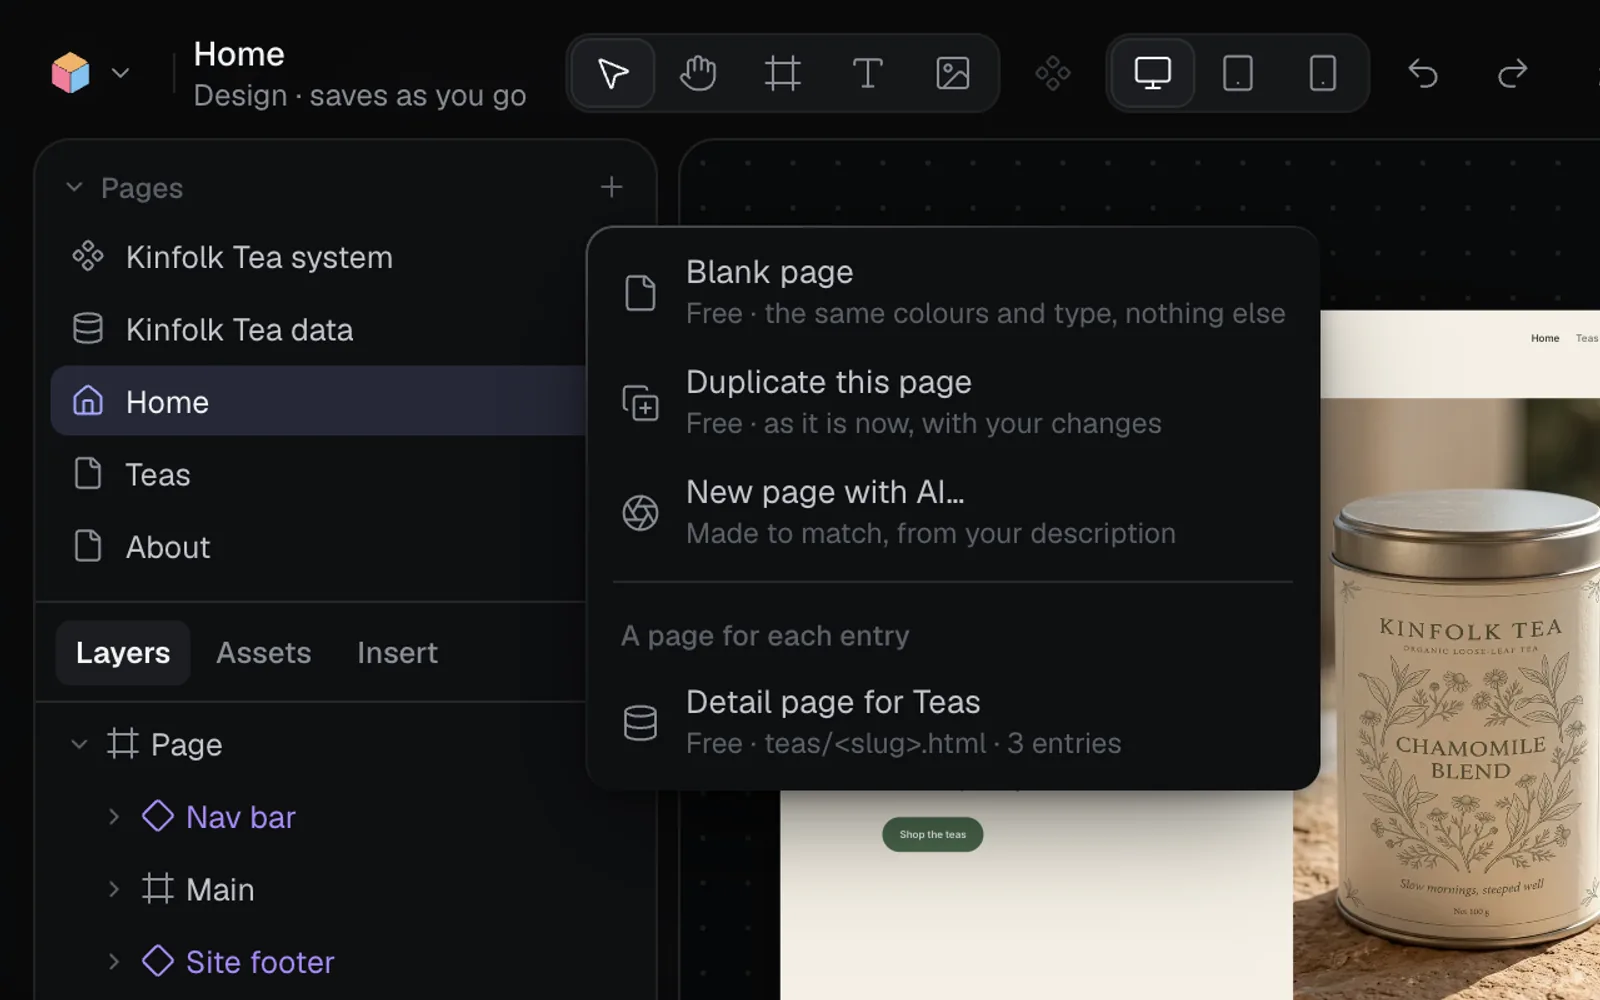This screenshot has height=1000, width=1600.
Task: Choose Blank page from the menu
Action: point(953,292)
